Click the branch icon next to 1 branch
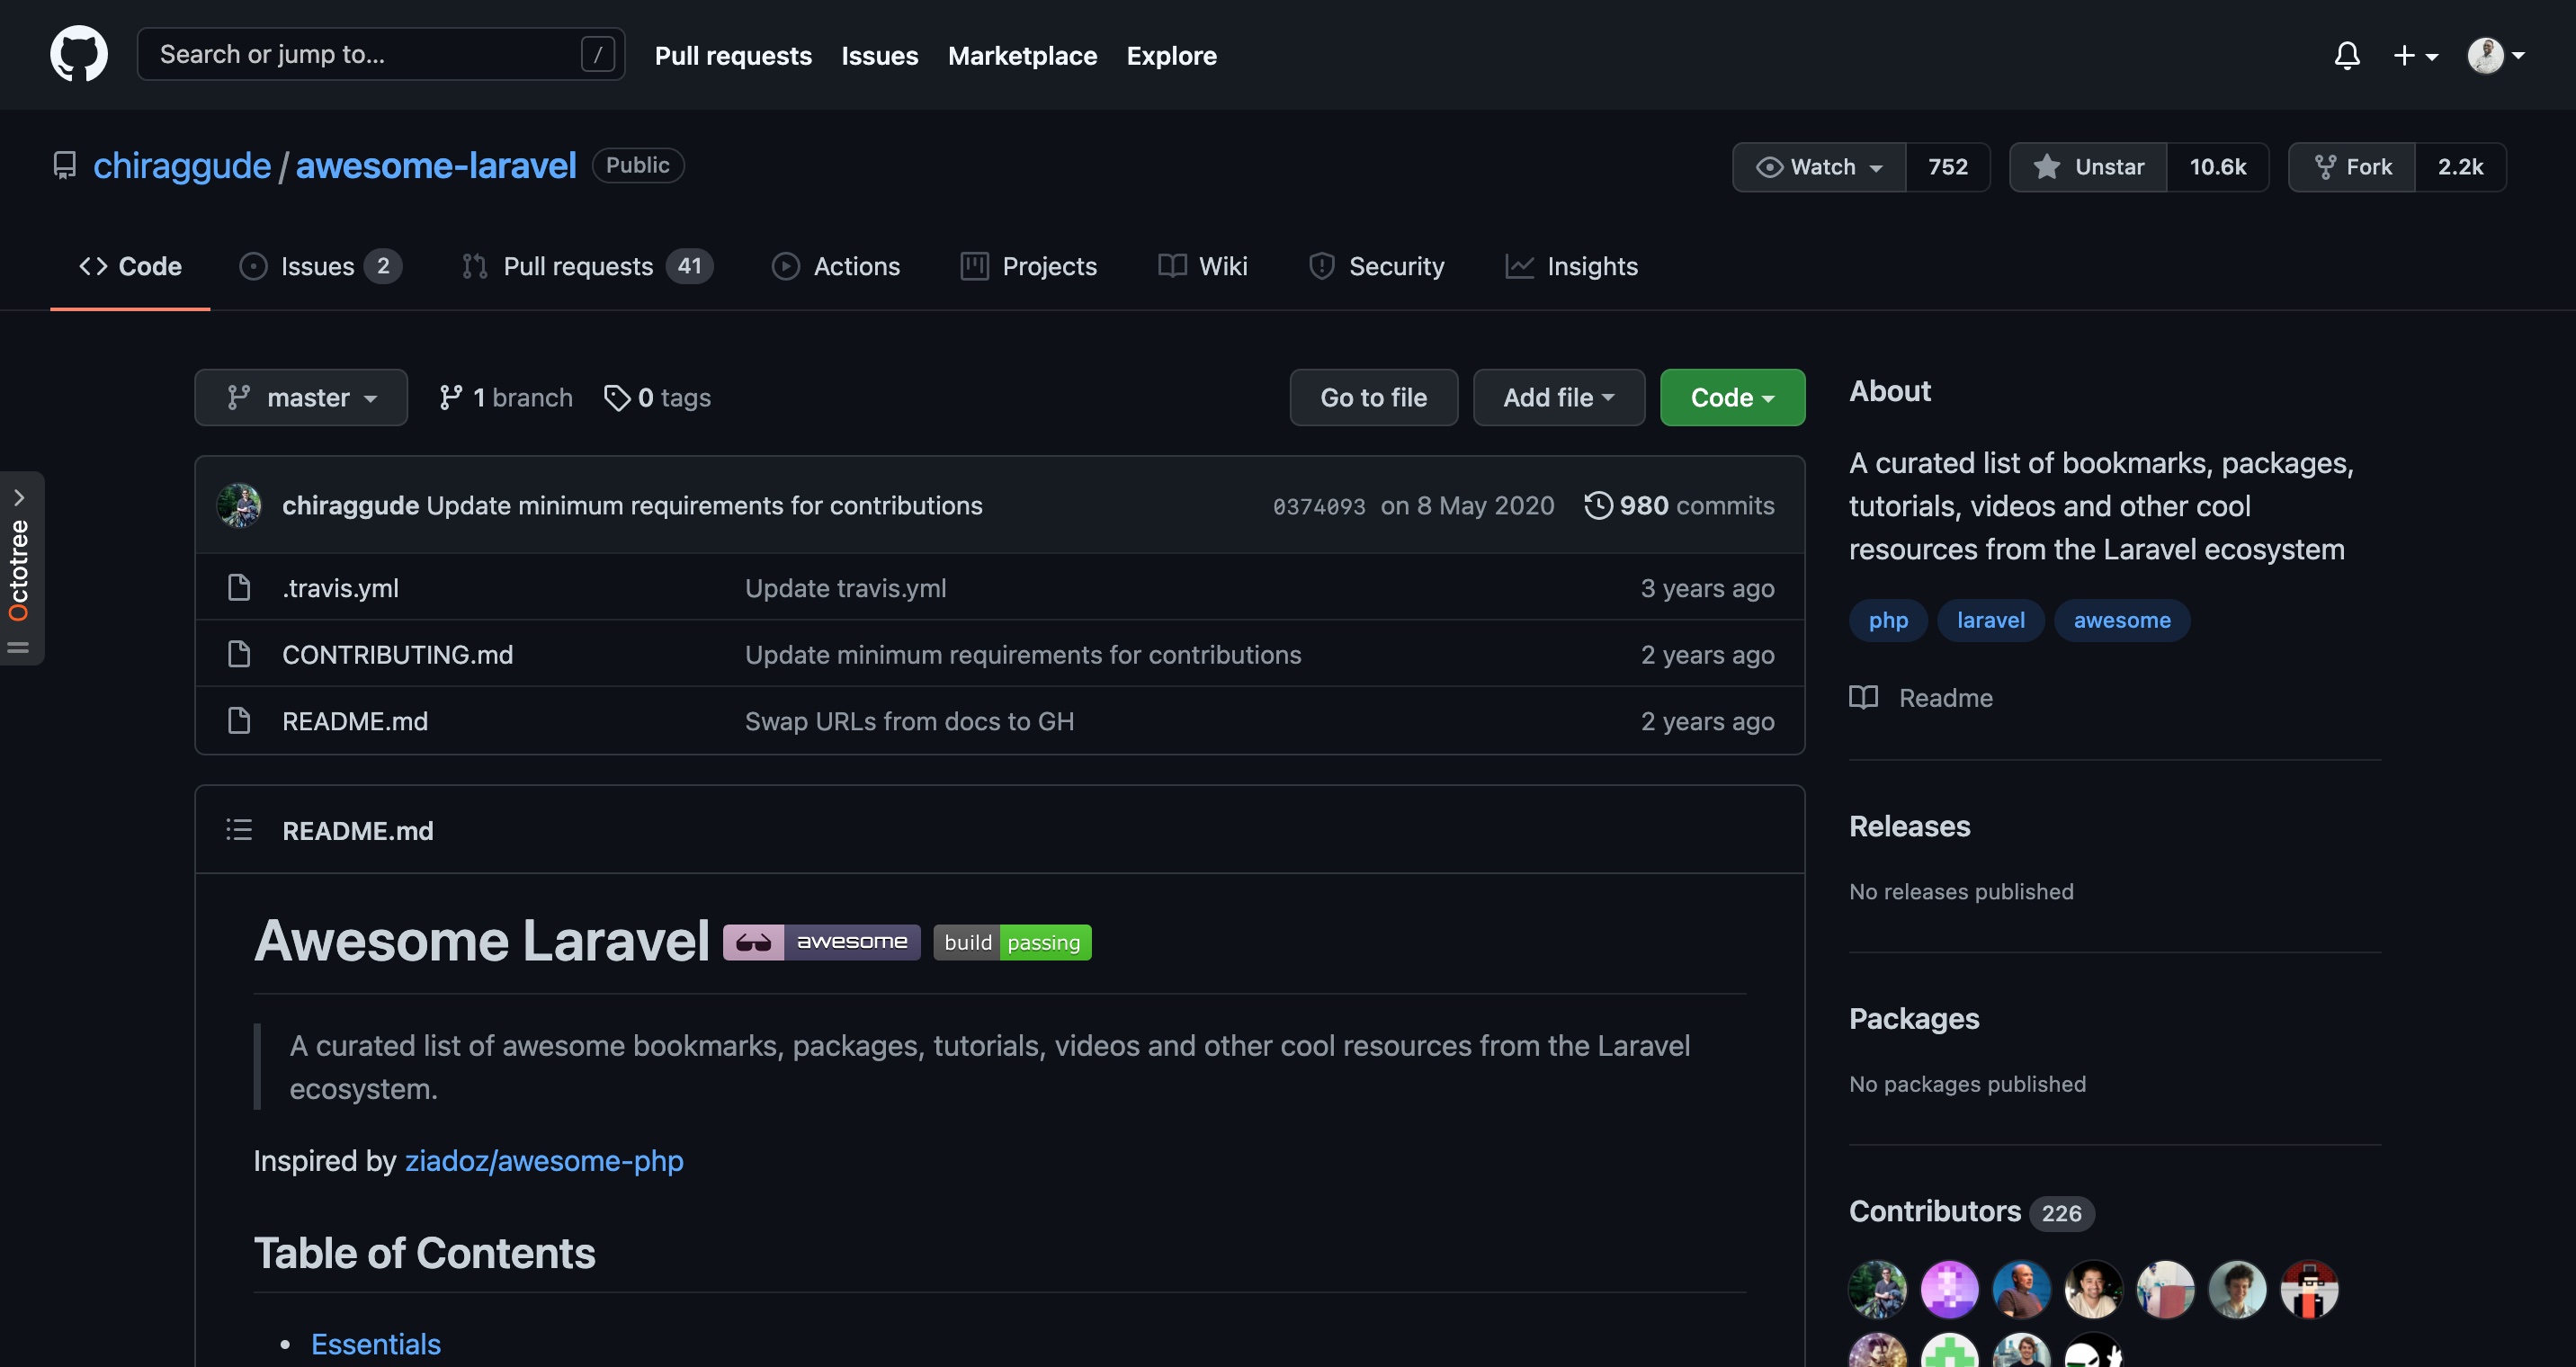The height and width of the screenshot is (1367, 2576). (x=451, y=398)
